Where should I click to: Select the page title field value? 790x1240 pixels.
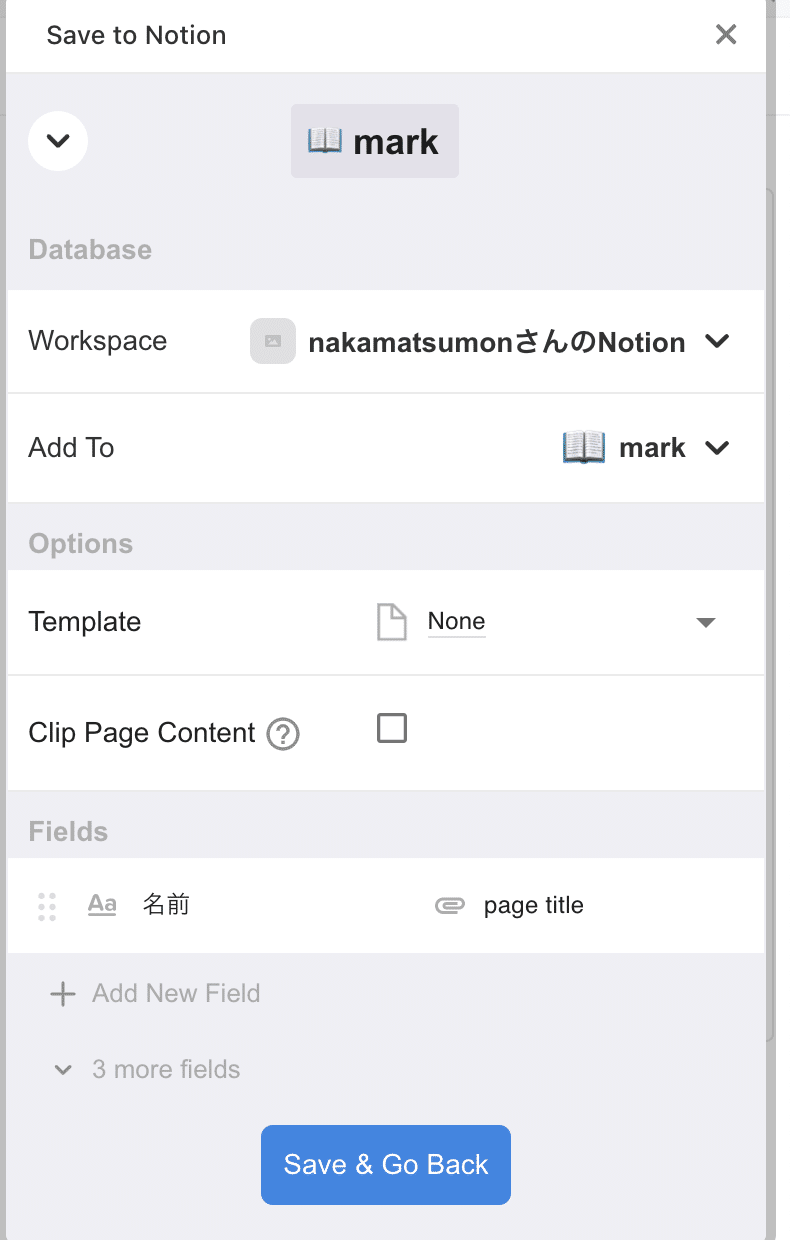534,906
